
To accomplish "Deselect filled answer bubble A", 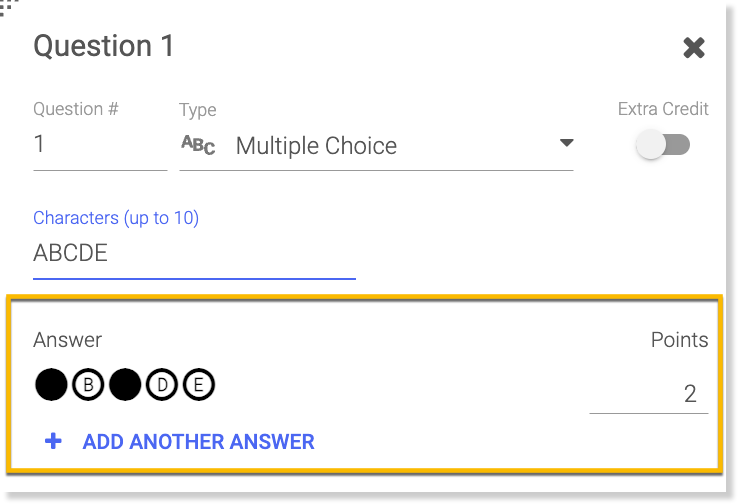I will (50, 384).
